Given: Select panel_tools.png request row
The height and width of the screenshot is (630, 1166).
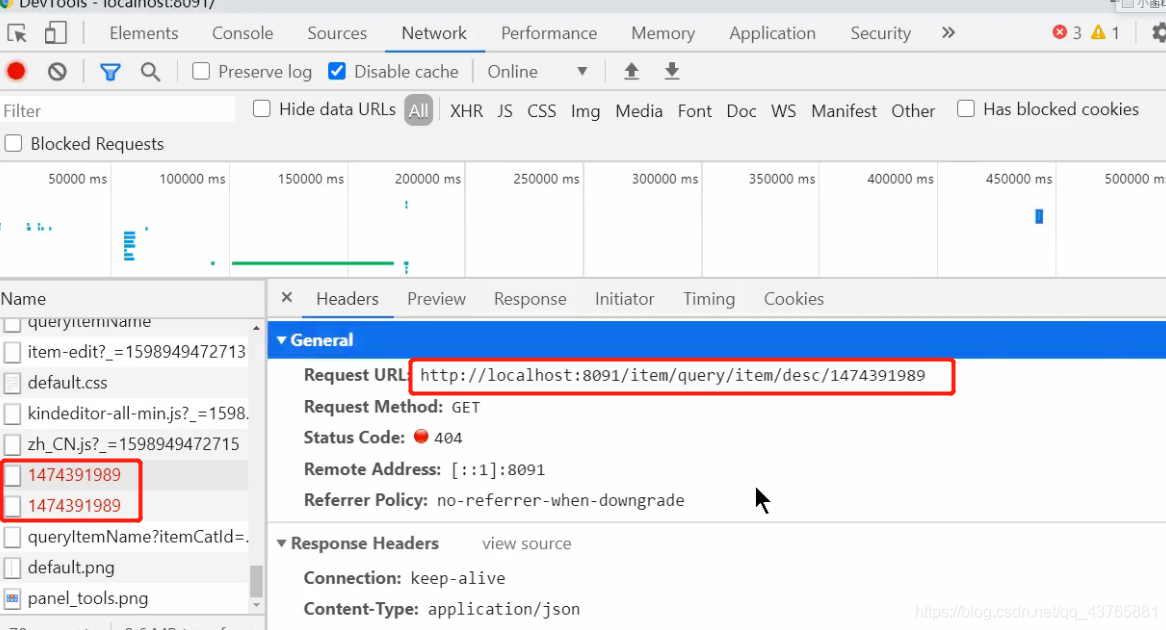Looking at the screenshot, I should tap(124, 598).
